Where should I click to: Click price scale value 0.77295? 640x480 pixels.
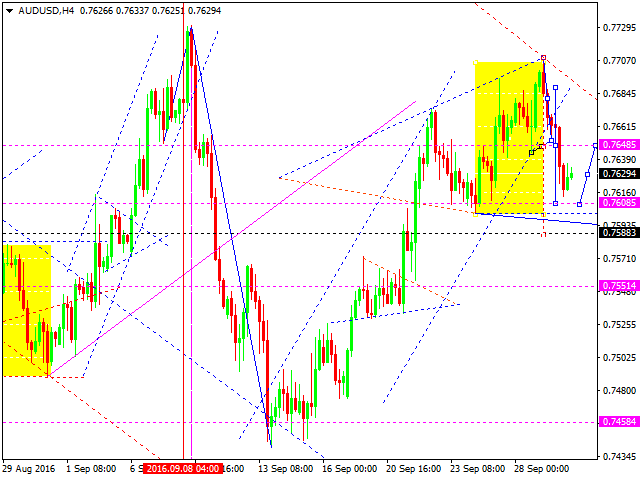tap(619, 28)
